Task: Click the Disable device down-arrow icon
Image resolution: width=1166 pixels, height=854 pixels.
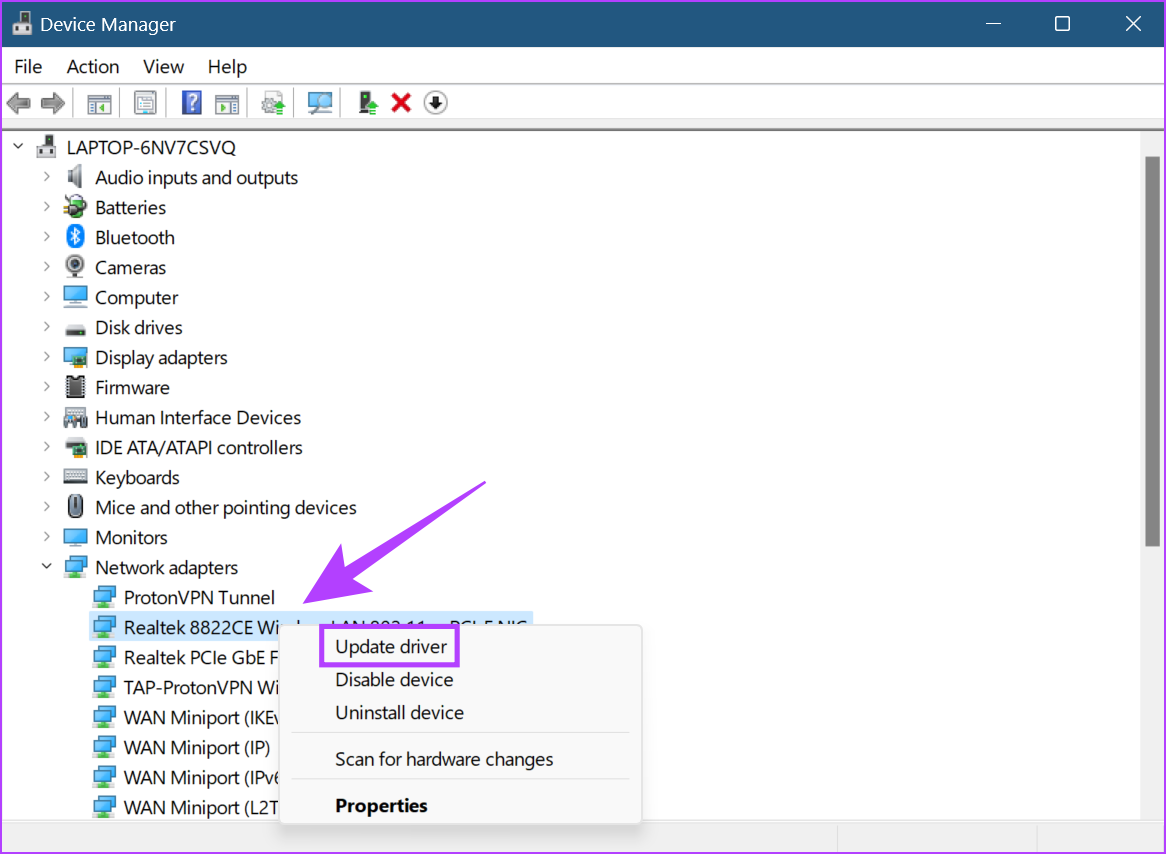Action: tap(436, 103)
